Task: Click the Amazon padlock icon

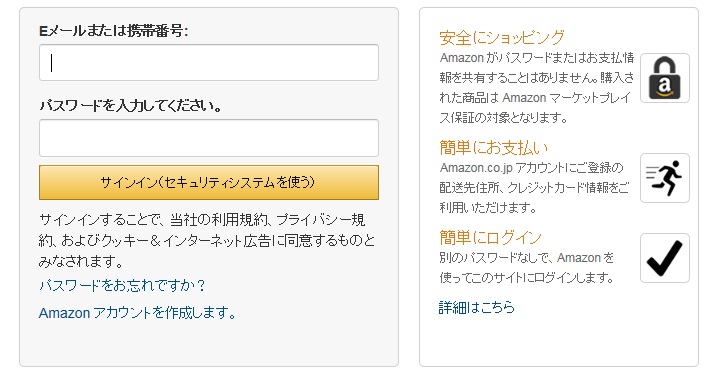Action: click(664, 78)
